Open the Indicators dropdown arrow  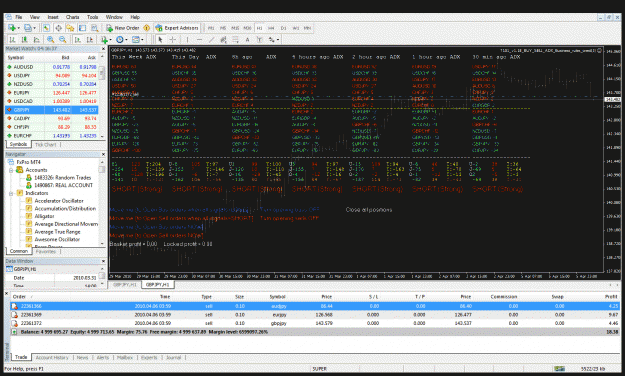(x=110, y=39)
